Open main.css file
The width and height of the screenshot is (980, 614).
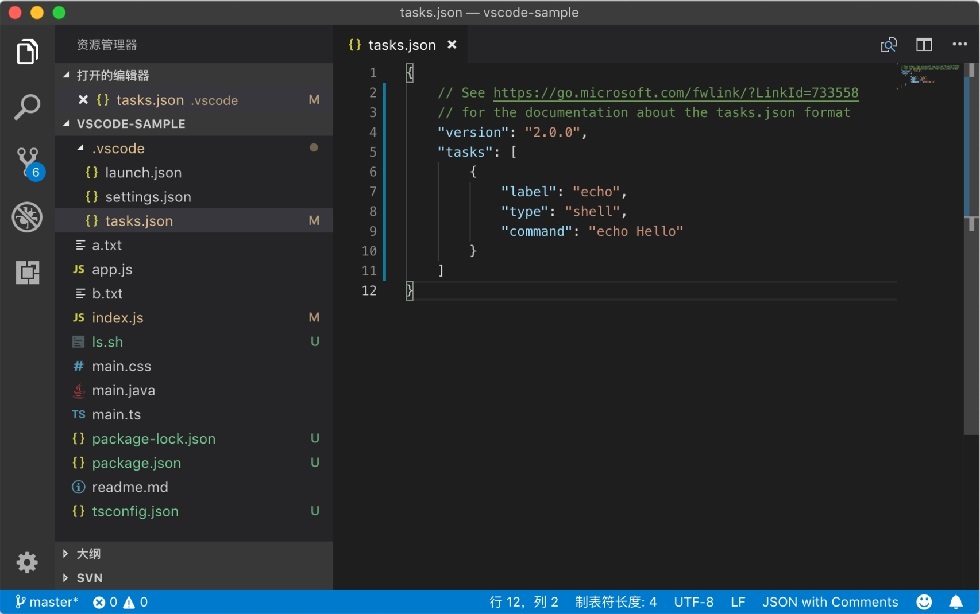[194, 366]
